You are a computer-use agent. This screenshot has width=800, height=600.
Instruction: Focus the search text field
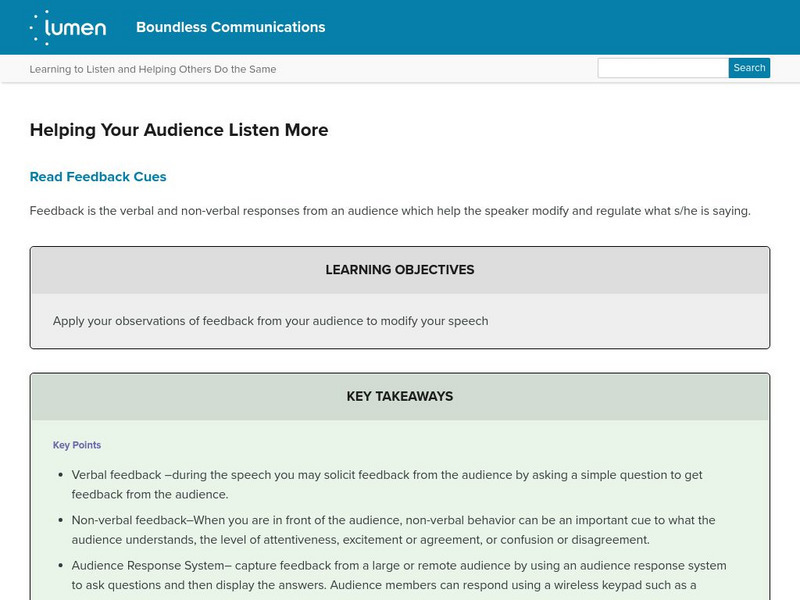coord(662,68)
